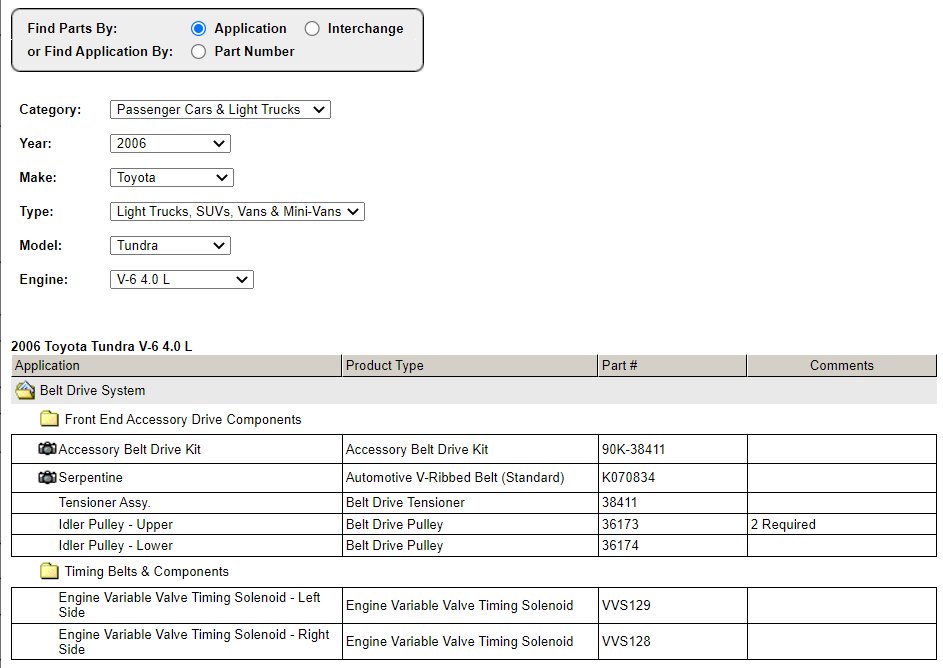The width and height of the screenshot is (943, 668).
Task: Open the Category dropdown
Action: click(220, 109)
